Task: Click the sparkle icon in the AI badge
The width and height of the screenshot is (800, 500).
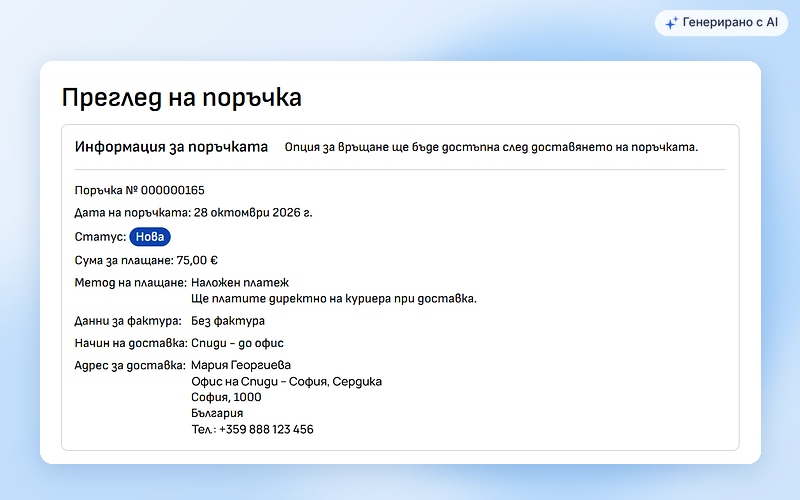Action: click(x=671, y=23)
